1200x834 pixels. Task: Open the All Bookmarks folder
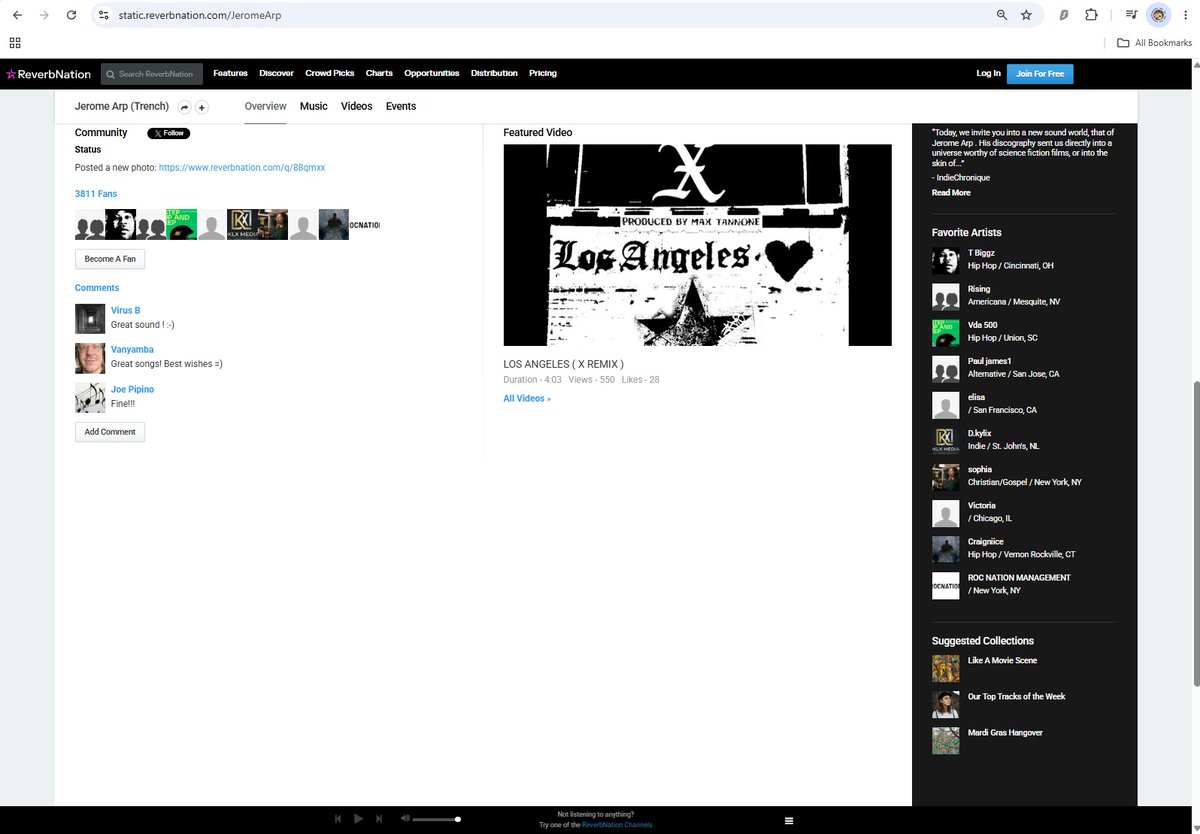(1155, 43)
